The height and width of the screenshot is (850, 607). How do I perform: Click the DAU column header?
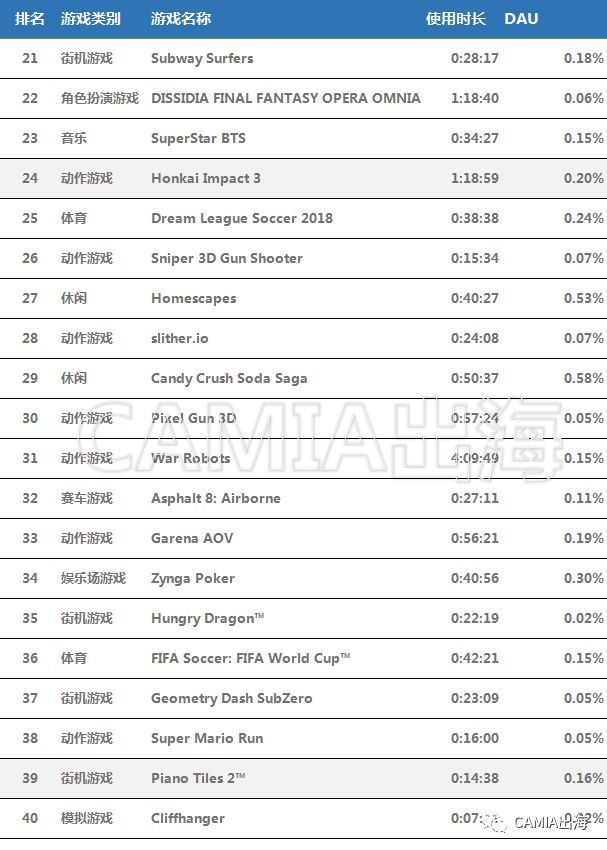pos(521,19)
